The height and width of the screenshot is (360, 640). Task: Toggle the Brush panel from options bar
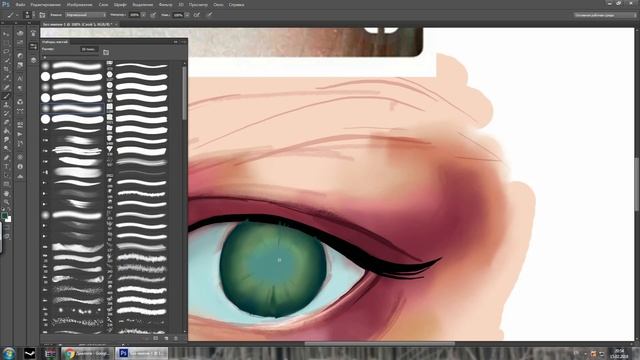(x=42, y=15)
